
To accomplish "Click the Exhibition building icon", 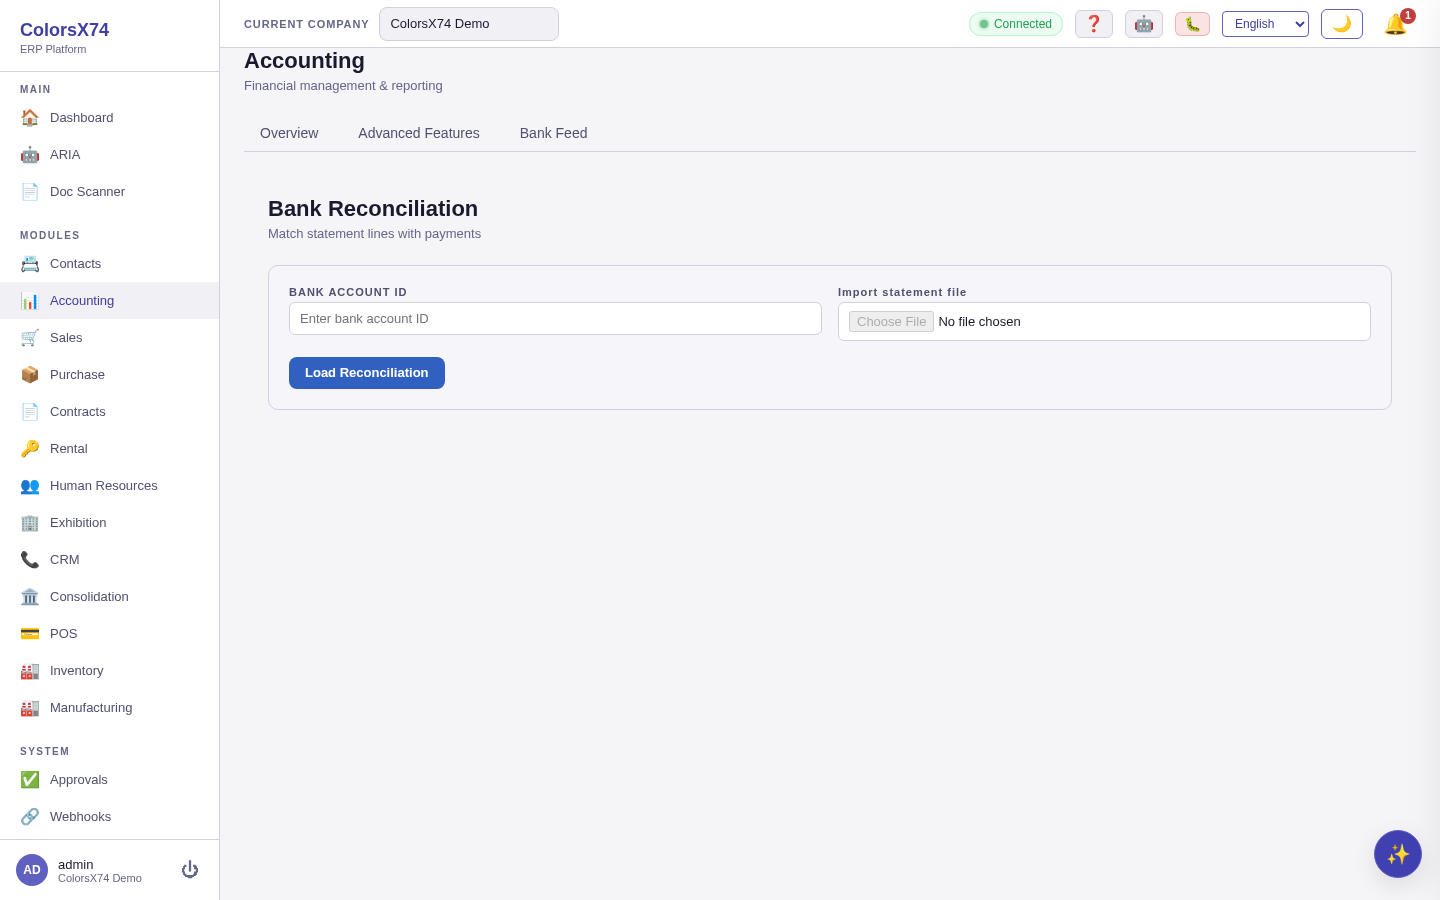I will point(30,522).
